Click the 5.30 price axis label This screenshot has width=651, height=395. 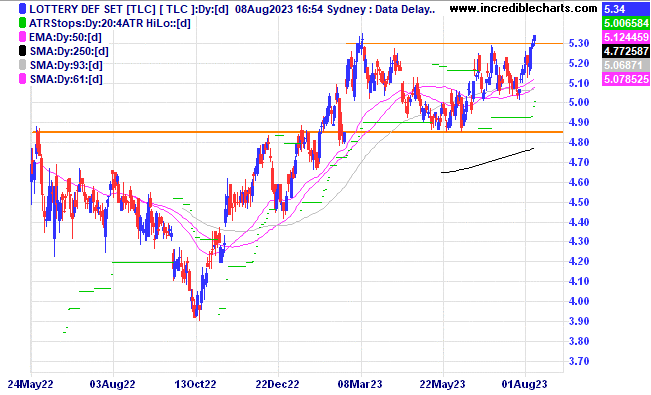tap(579, 43)
